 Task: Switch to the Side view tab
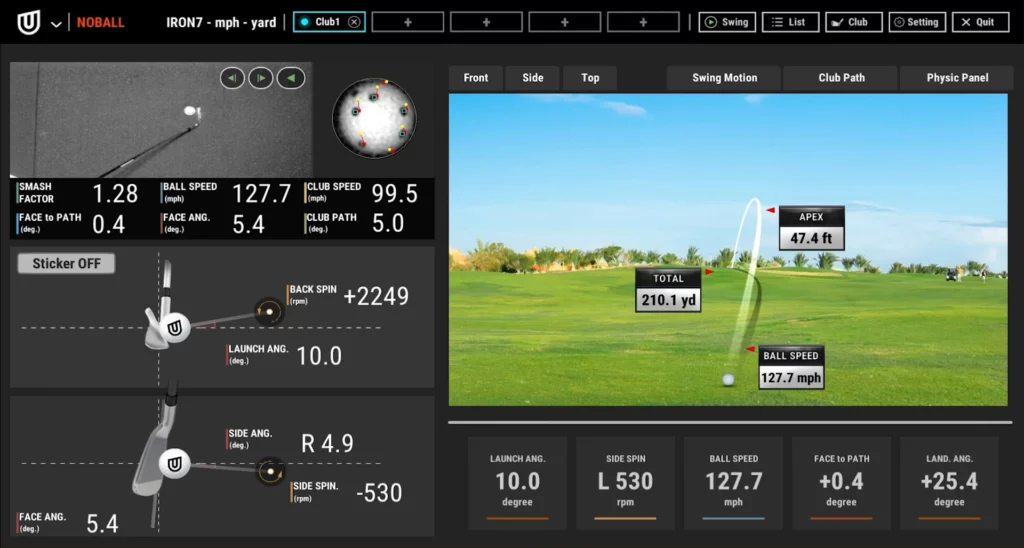pos(533,78)
